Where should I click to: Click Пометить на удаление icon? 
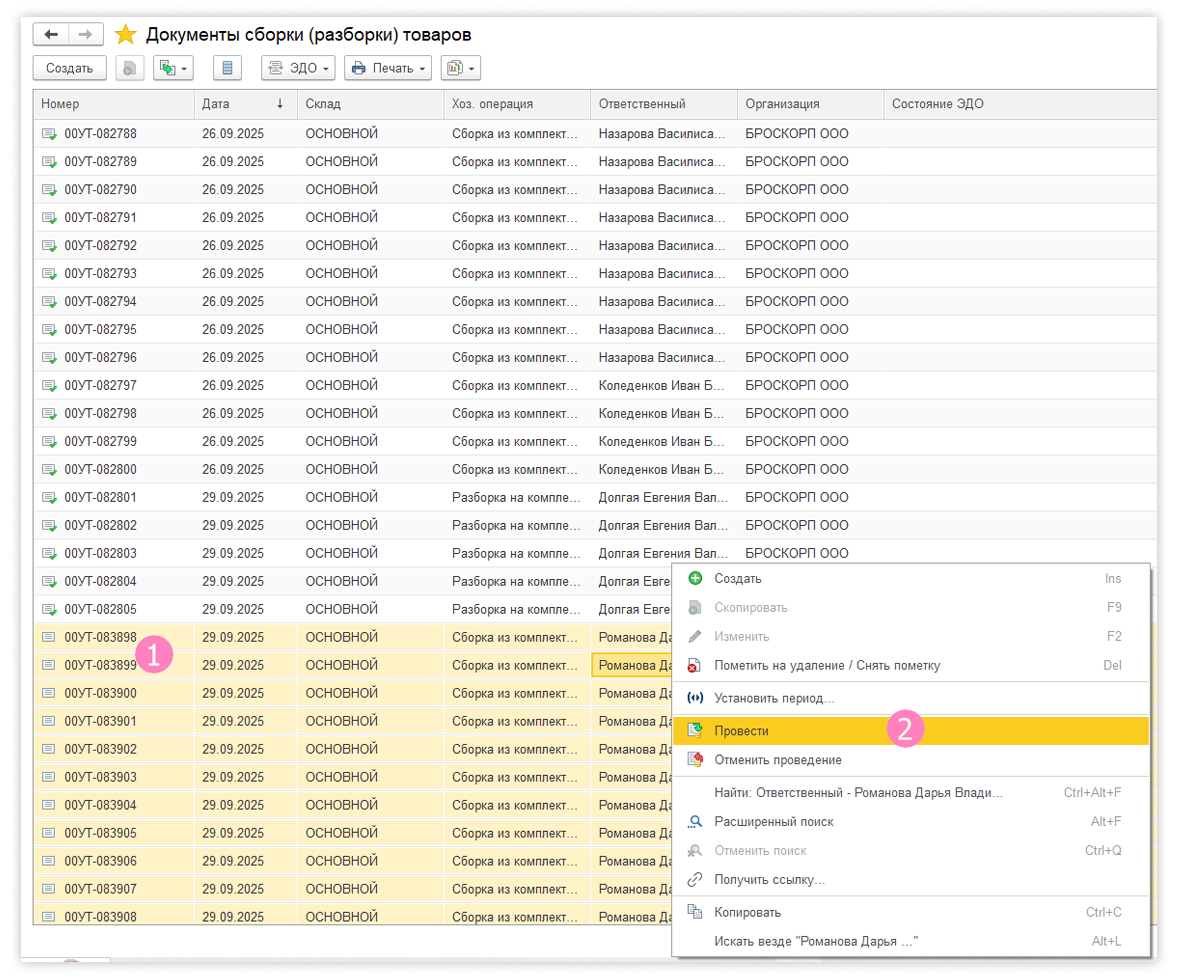tap(695, 666)
